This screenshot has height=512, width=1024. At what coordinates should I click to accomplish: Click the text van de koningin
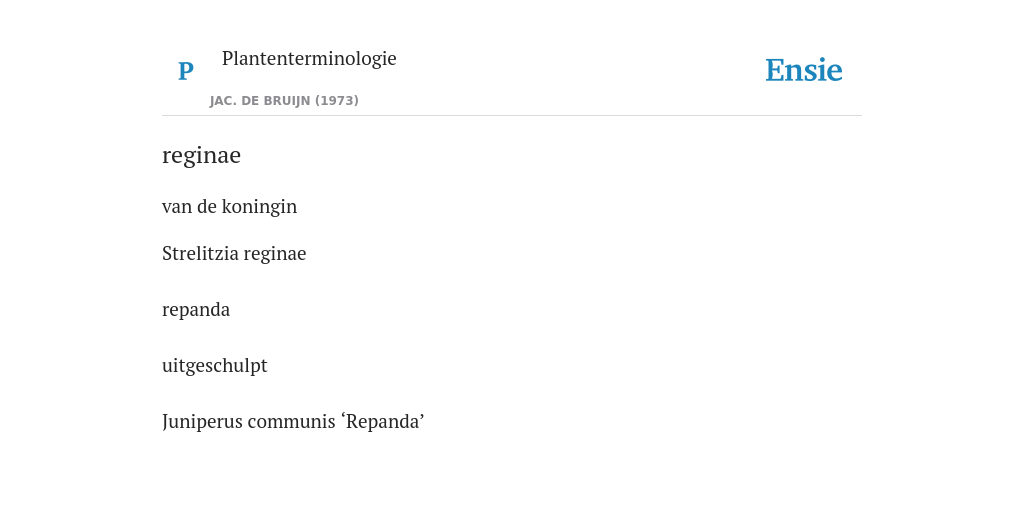click(229, 206)
